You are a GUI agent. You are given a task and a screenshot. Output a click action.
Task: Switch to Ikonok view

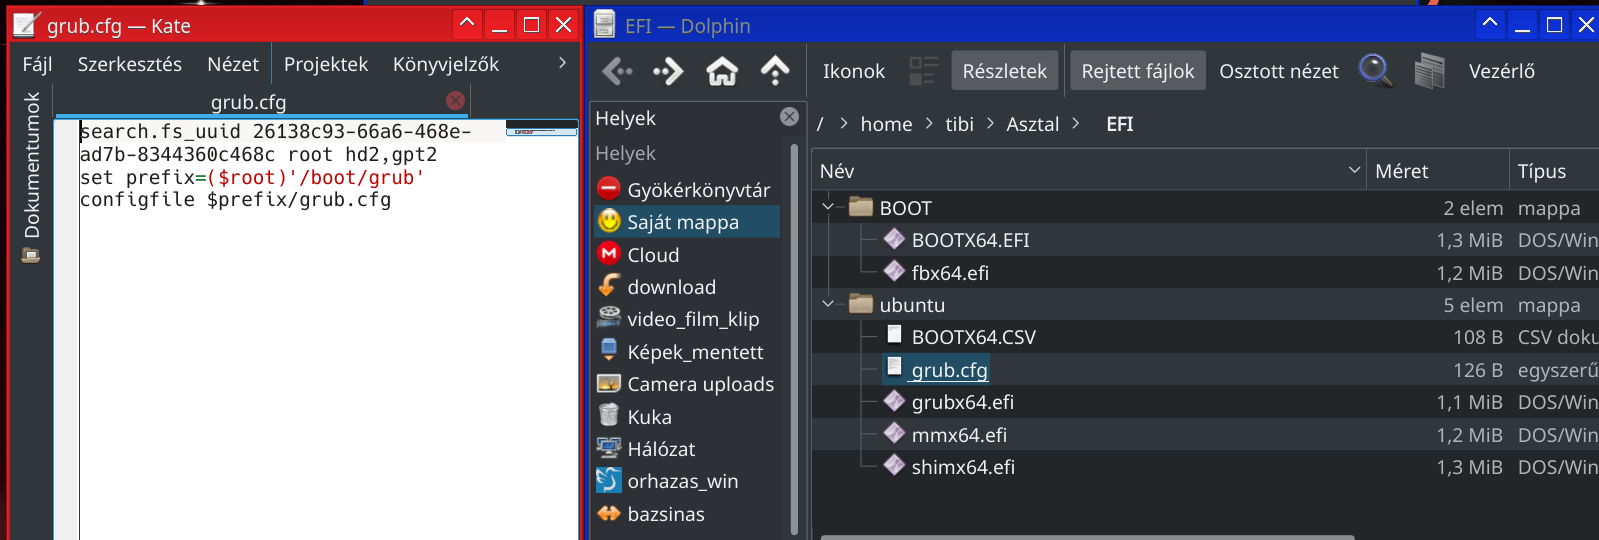[x=853, y=71]
